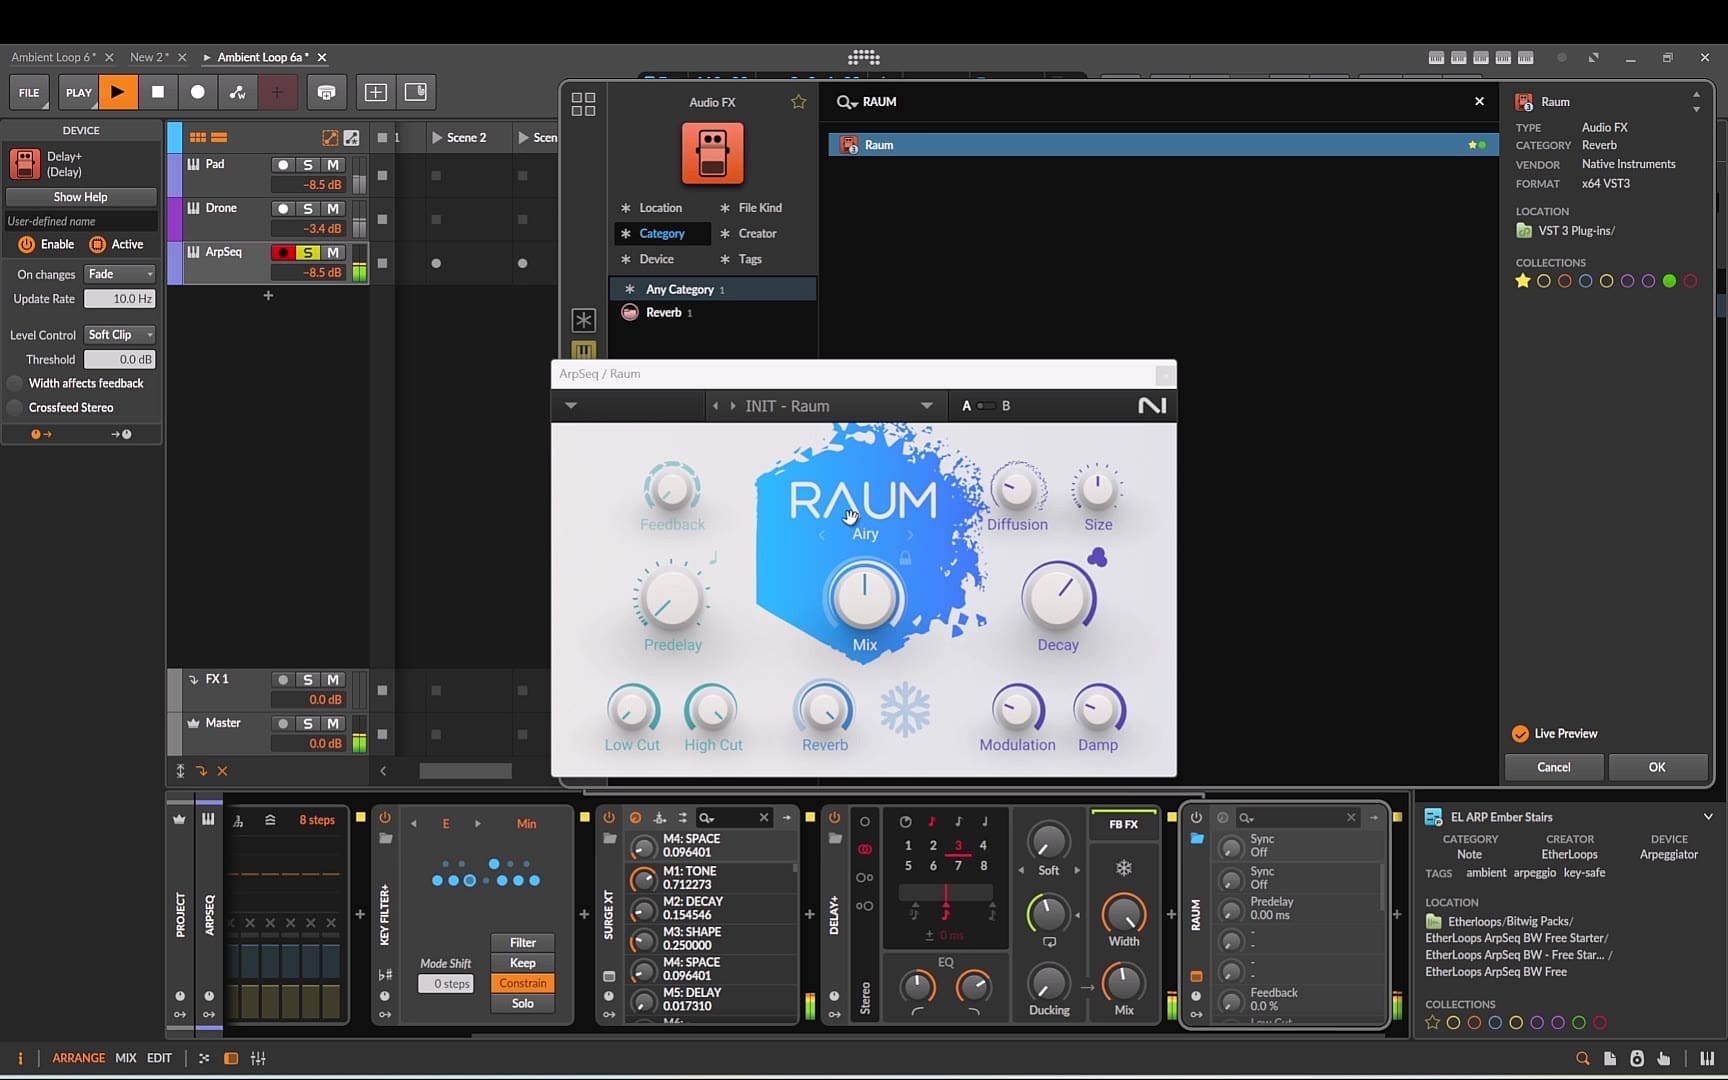Open the Raum main menu dropdown arrow
This screenshot has height=1080, width=1728.
[x=570, y=406]
